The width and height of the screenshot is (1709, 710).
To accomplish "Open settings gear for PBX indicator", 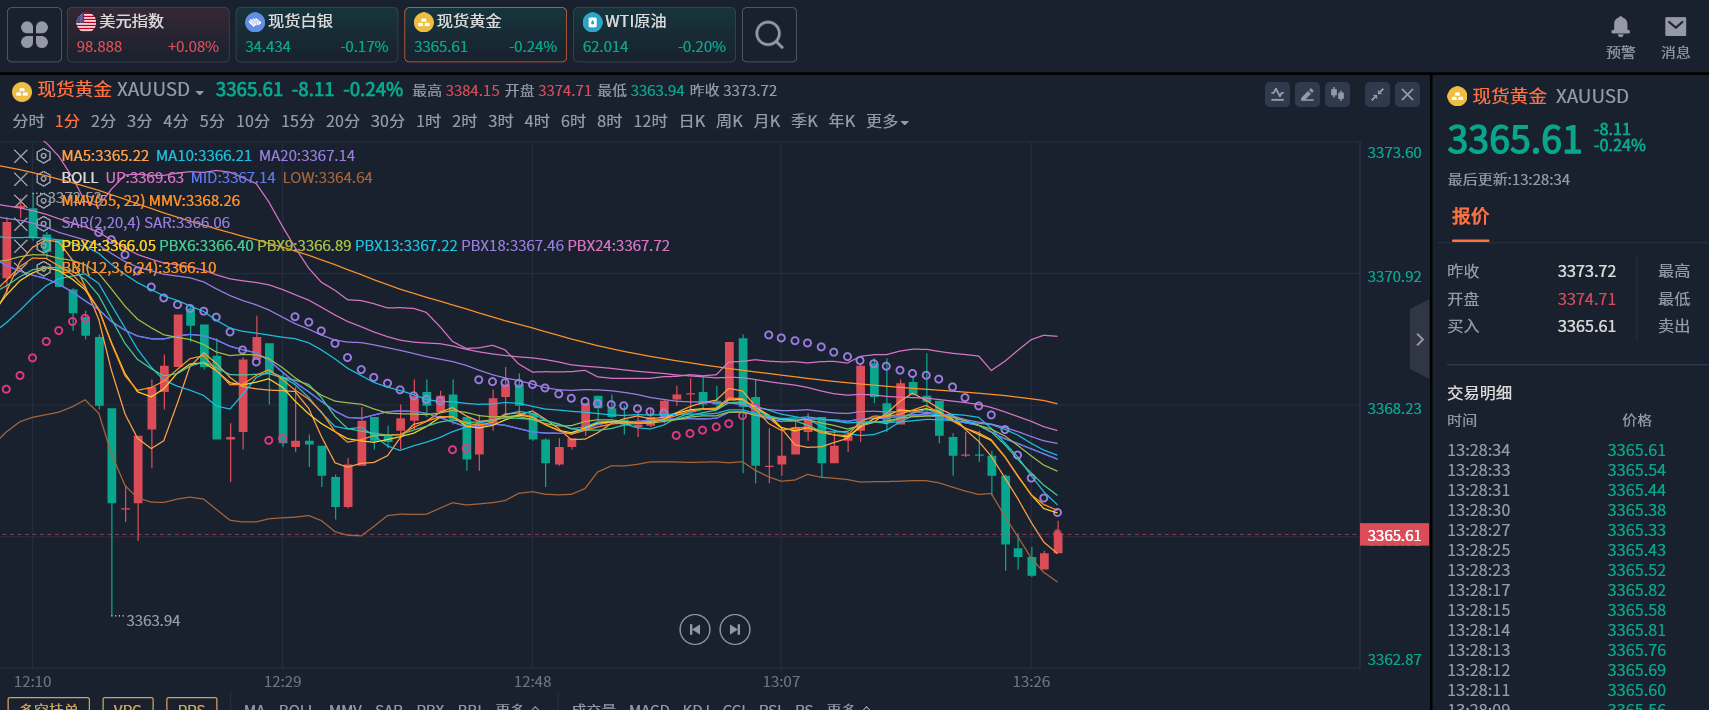I will click(x=43, y=245).
